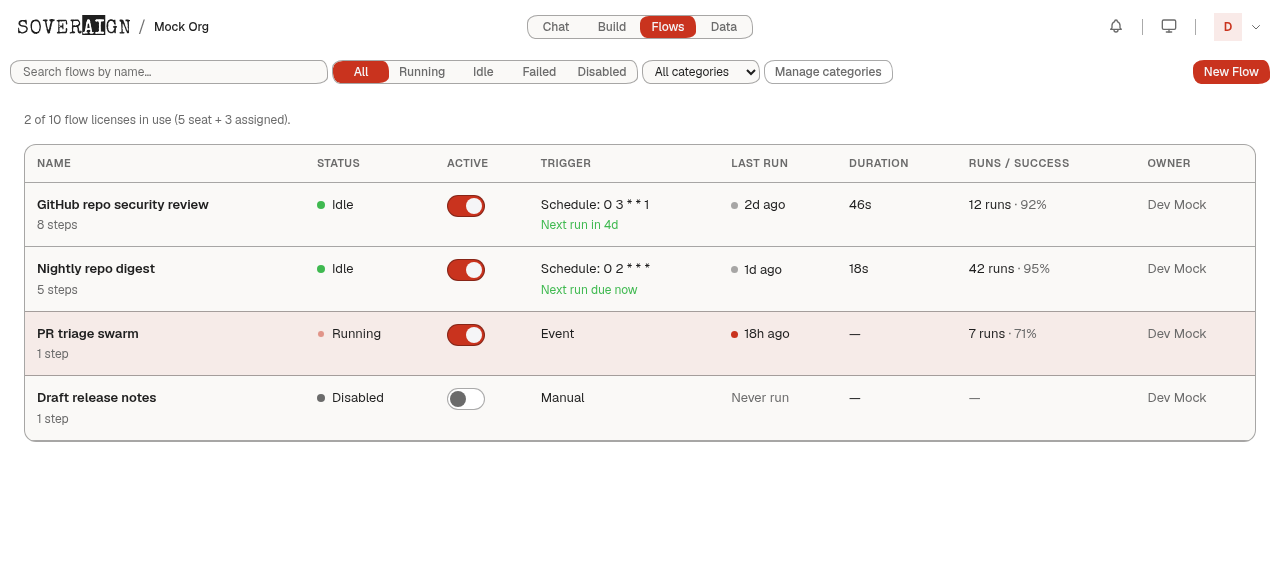This screenshot has width=1280, height=577.
Task: Enable the Draft release notes flow
Action: [x=466, y=399]
